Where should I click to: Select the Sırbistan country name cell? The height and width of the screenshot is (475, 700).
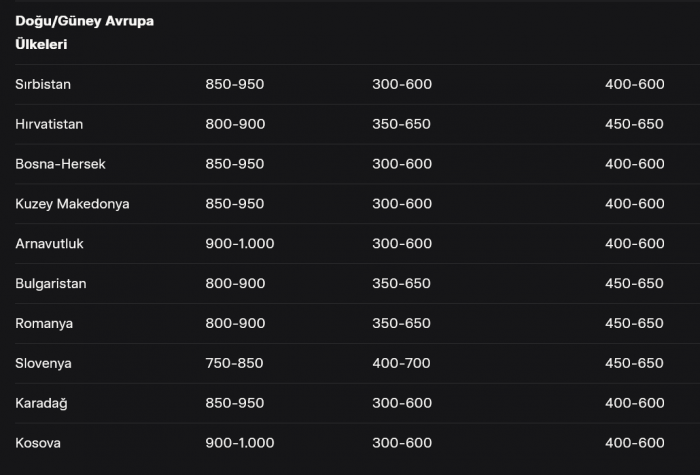tap(43, 84)
